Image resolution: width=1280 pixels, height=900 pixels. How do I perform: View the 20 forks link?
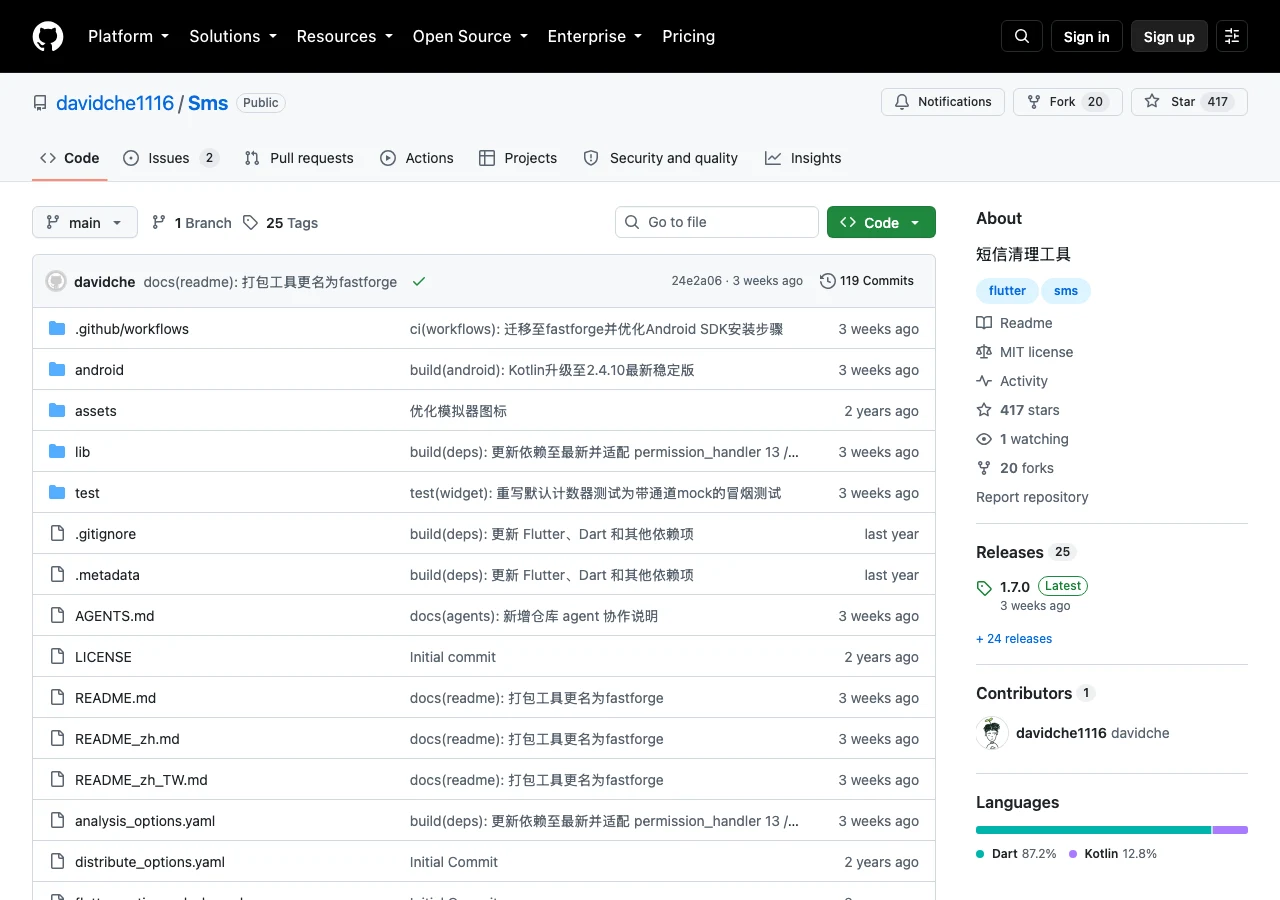[x=1015, y=468]
